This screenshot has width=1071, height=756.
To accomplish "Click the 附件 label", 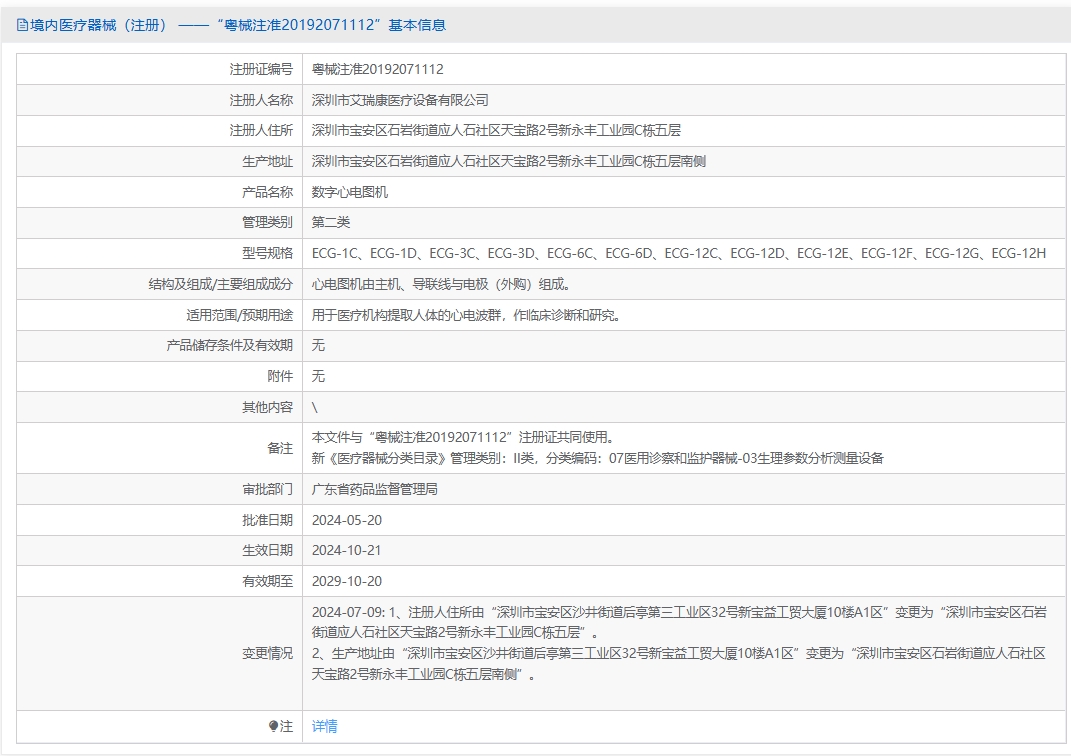I will [280, 376].
